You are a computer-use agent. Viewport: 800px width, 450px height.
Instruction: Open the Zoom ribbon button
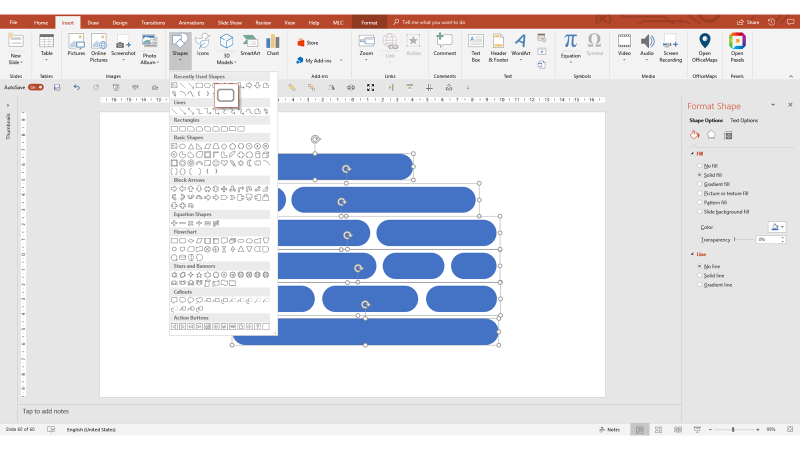click(366, 47)
